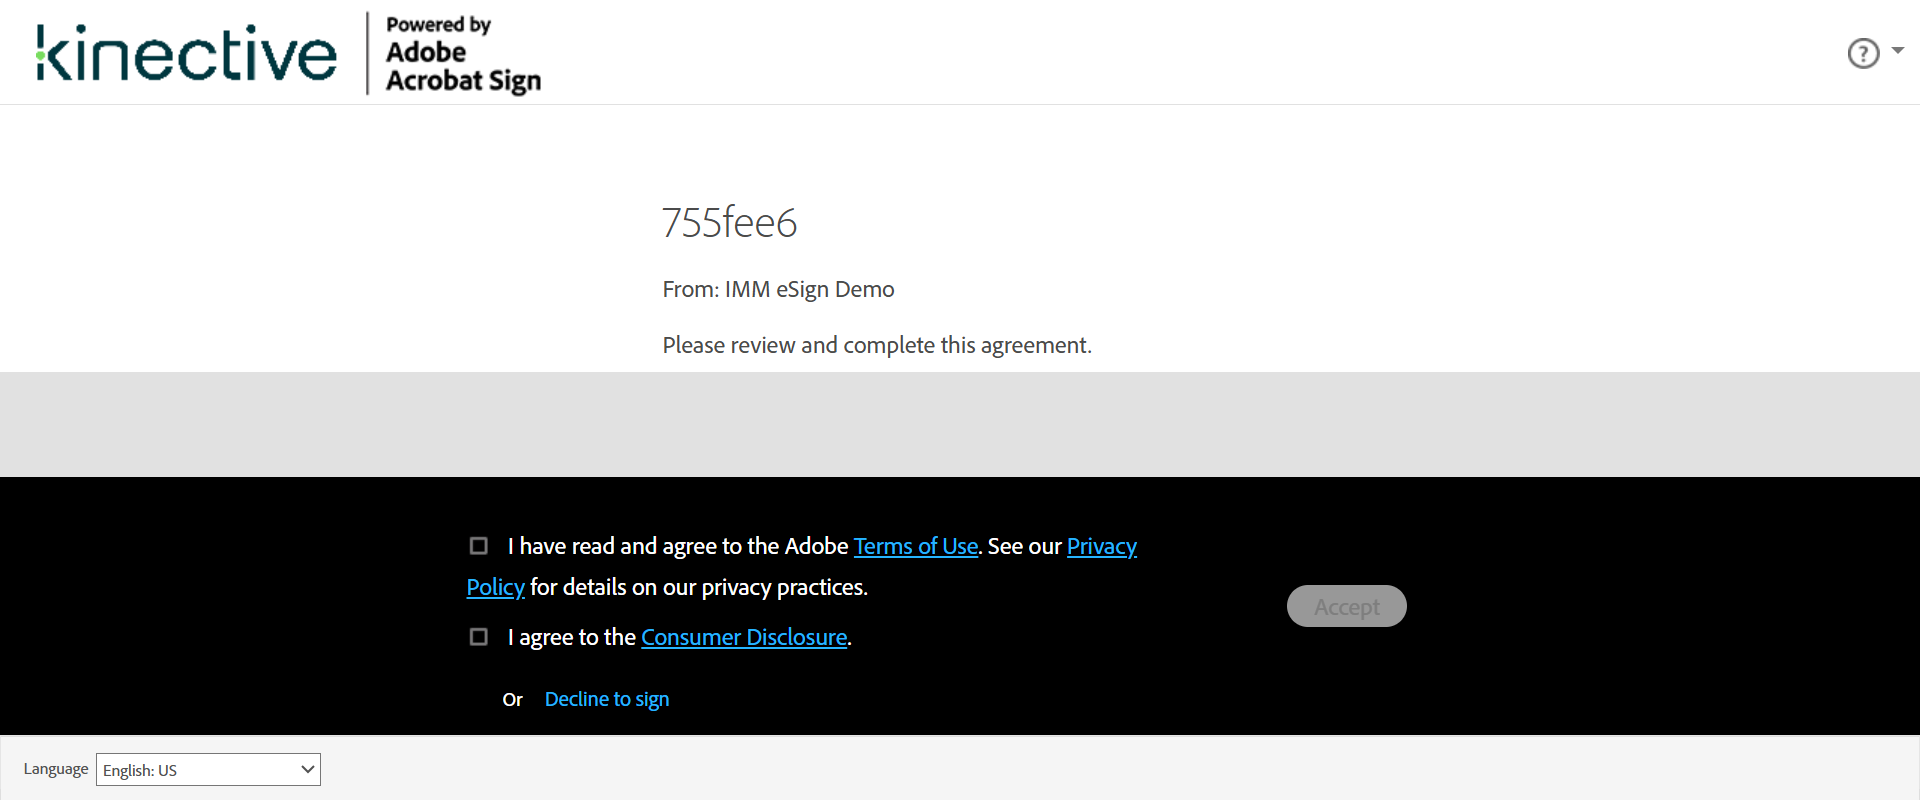The width and height of the screenshot is (1920, 800).
Task: Click the language selector chevron arrow
Action: click(307, 769)
